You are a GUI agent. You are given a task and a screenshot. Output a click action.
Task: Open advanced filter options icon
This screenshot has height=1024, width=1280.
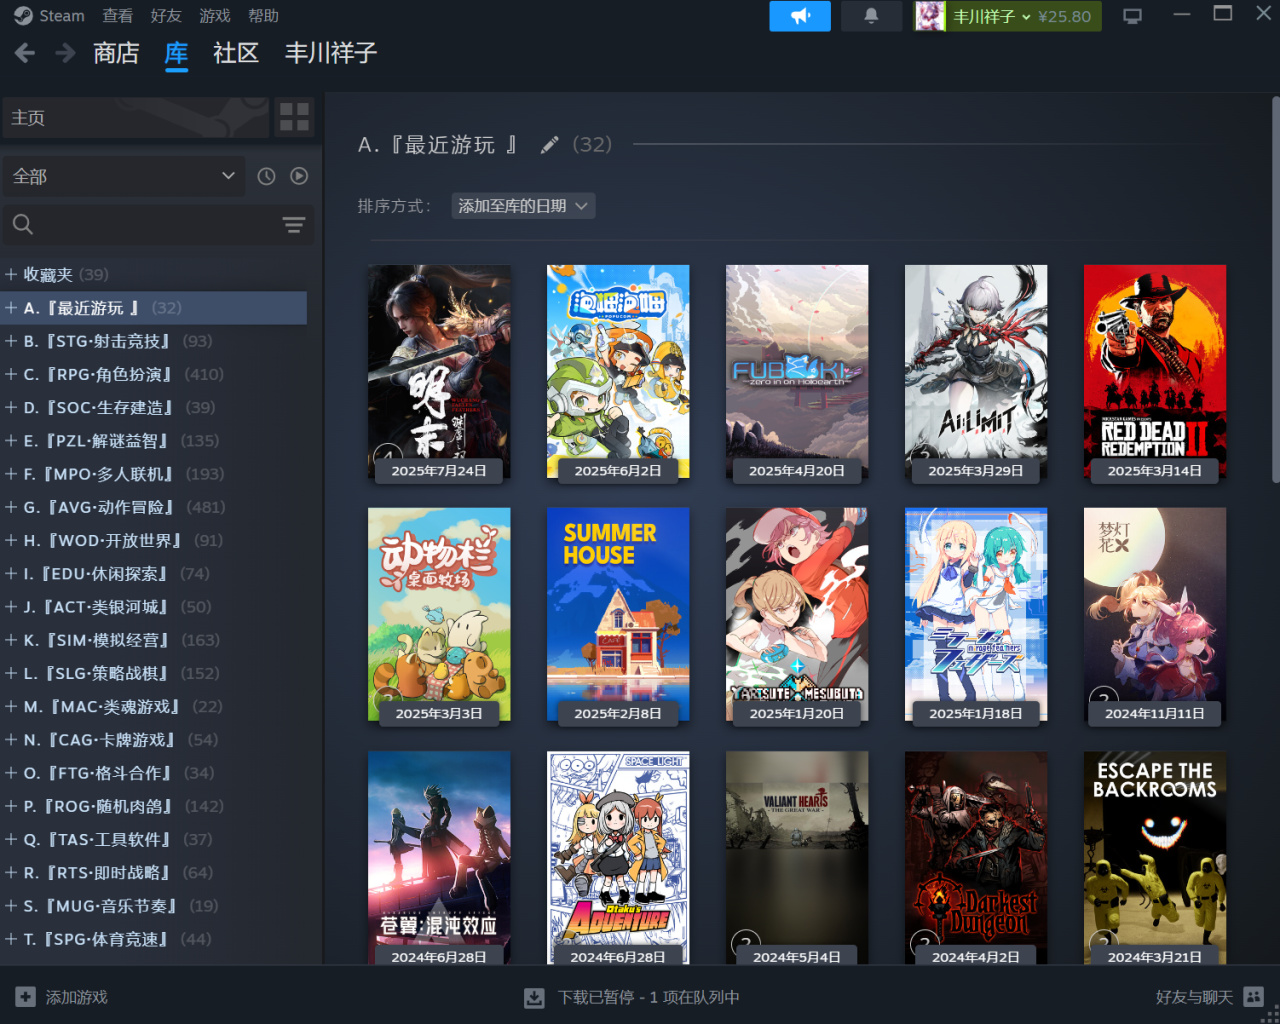point(293,225)
